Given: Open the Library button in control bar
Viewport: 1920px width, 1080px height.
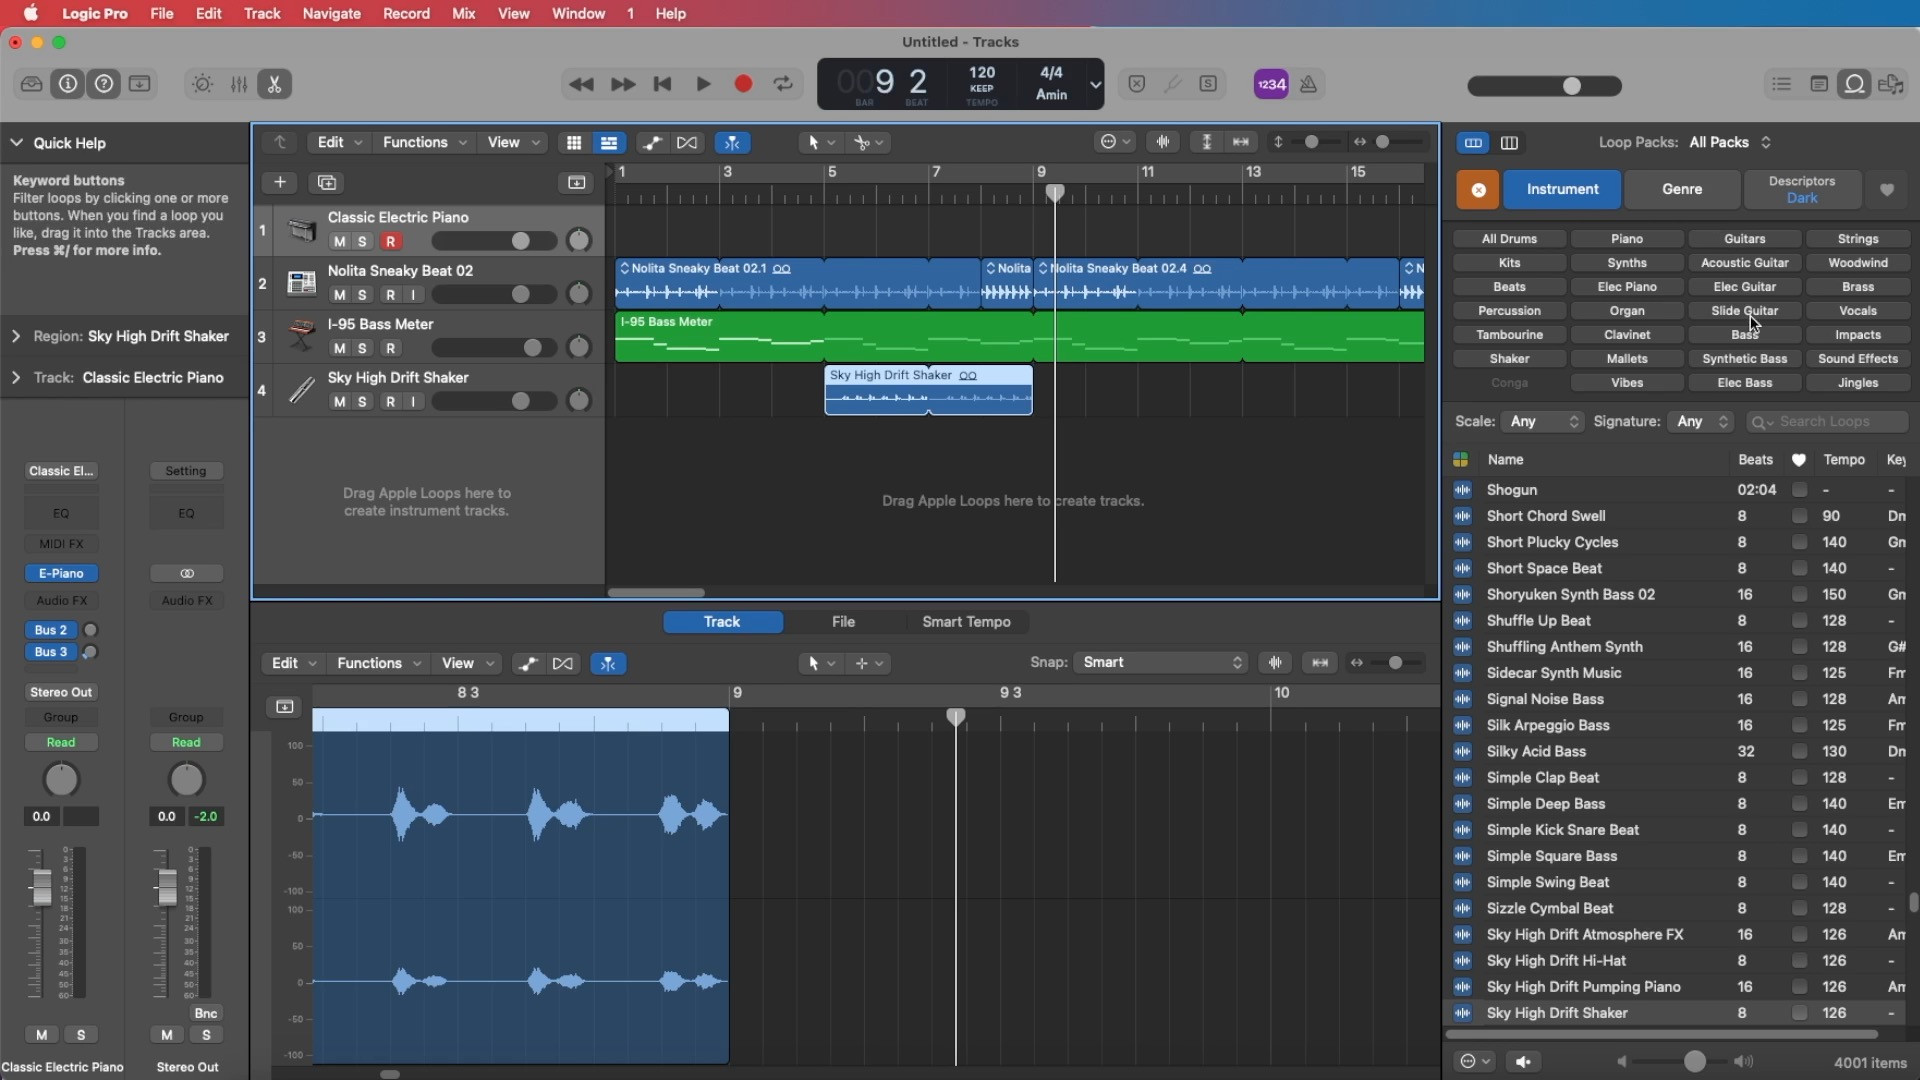Looking at the screenshot, I should pyautogui.click(x=31, y=84).
